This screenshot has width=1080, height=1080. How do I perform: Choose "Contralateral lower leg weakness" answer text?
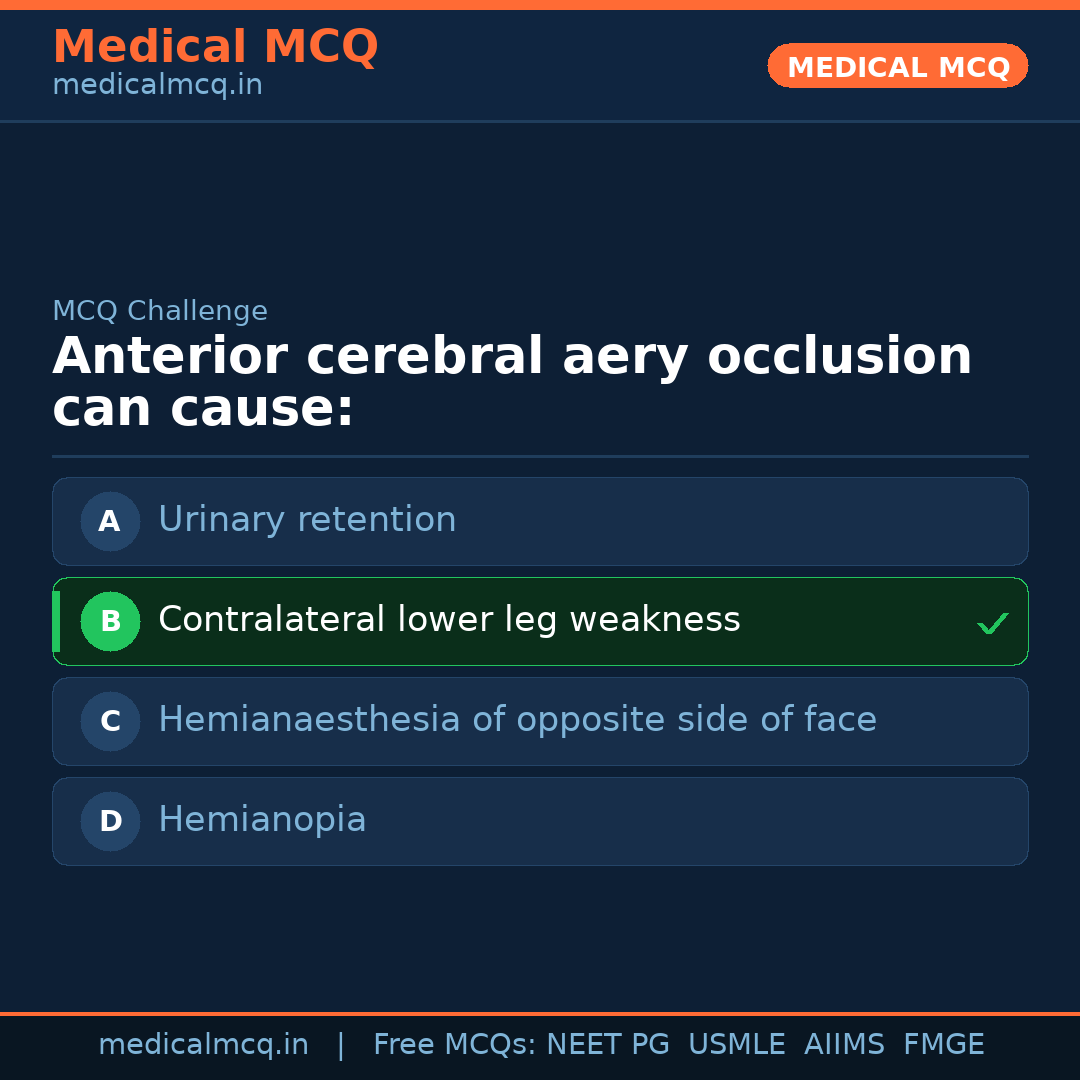(449, 620)
